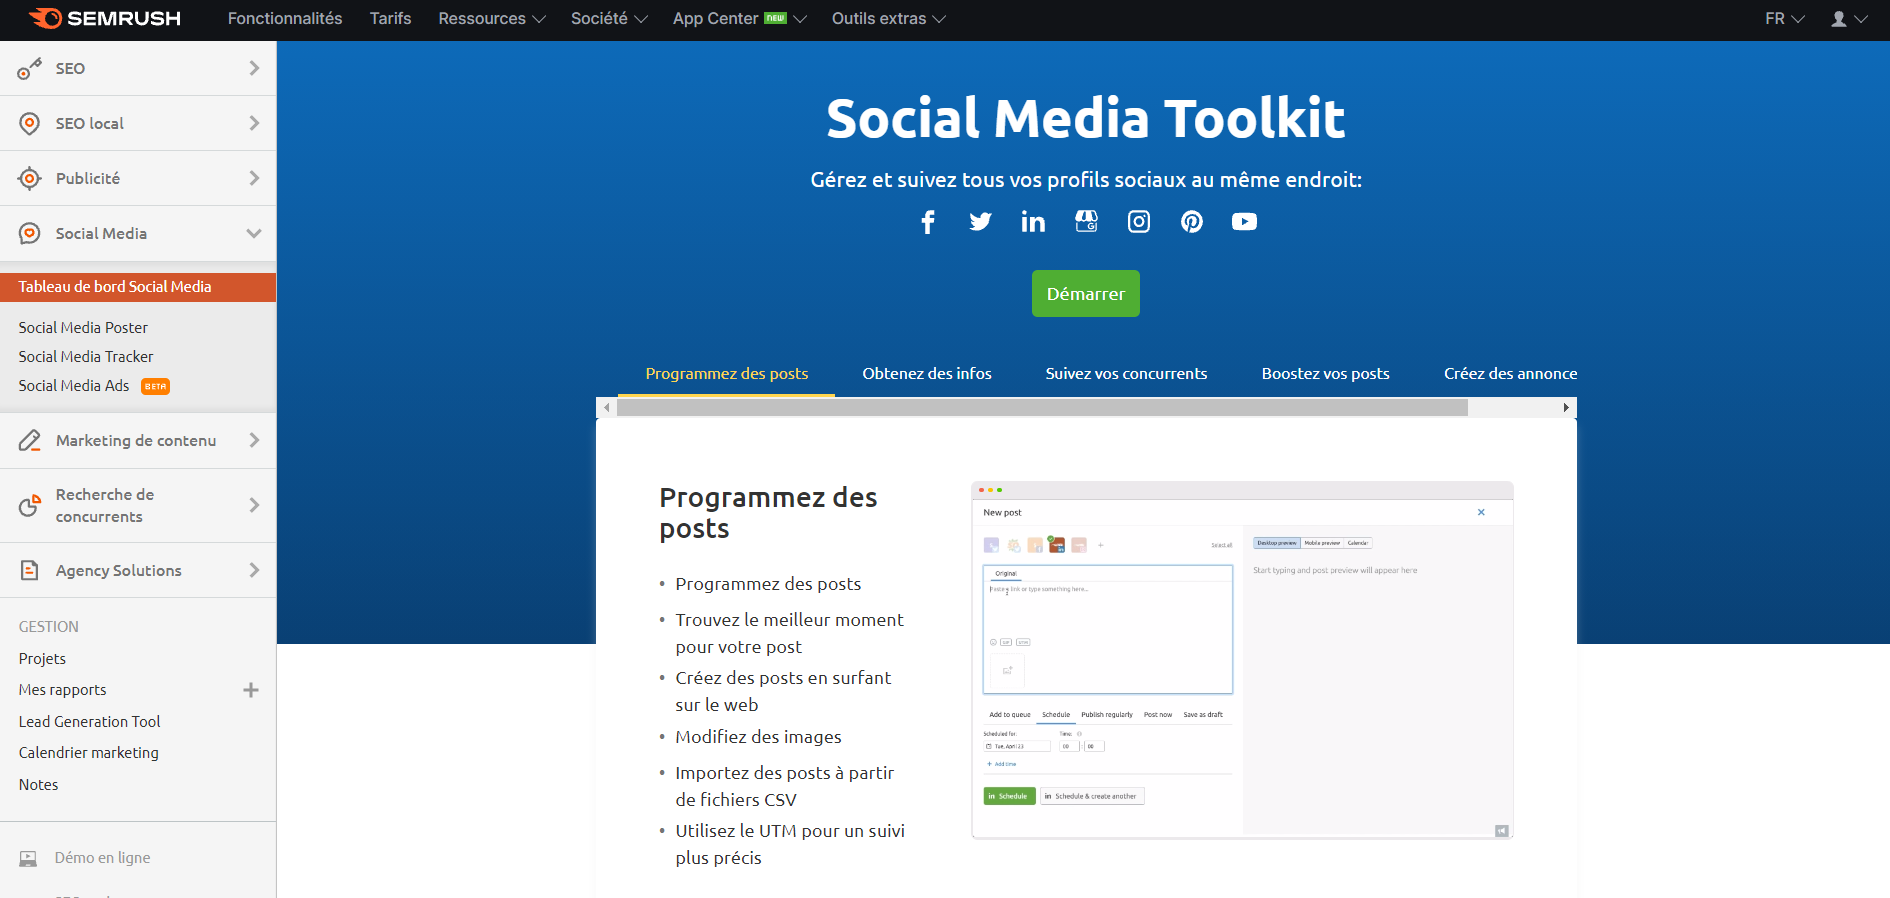
Task: Click the Facebook icon
Action: coord(928,222)
